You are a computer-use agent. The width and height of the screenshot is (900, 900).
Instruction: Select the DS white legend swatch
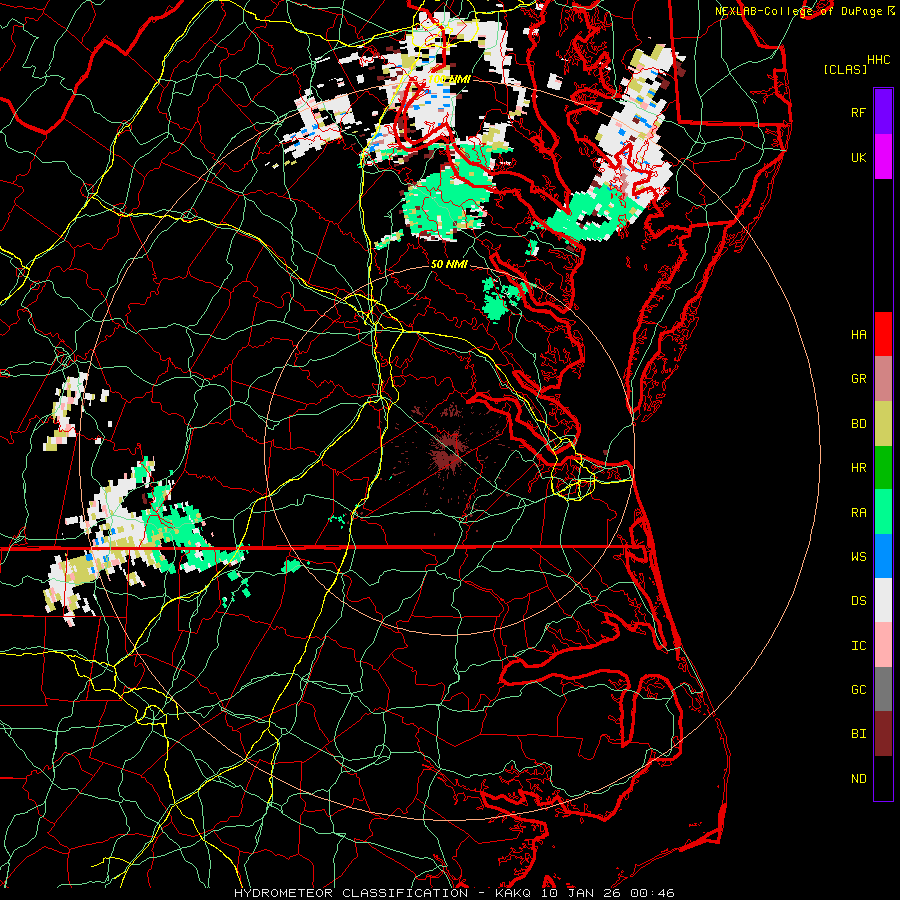tap(883, 600)
